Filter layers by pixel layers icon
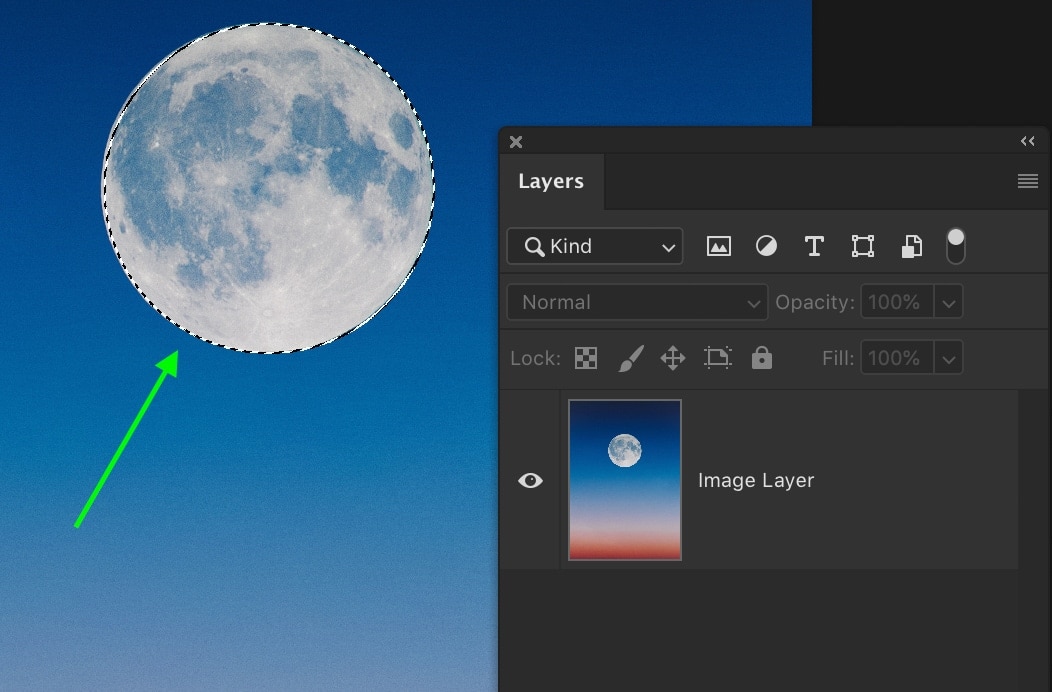 tap(718, 246)
